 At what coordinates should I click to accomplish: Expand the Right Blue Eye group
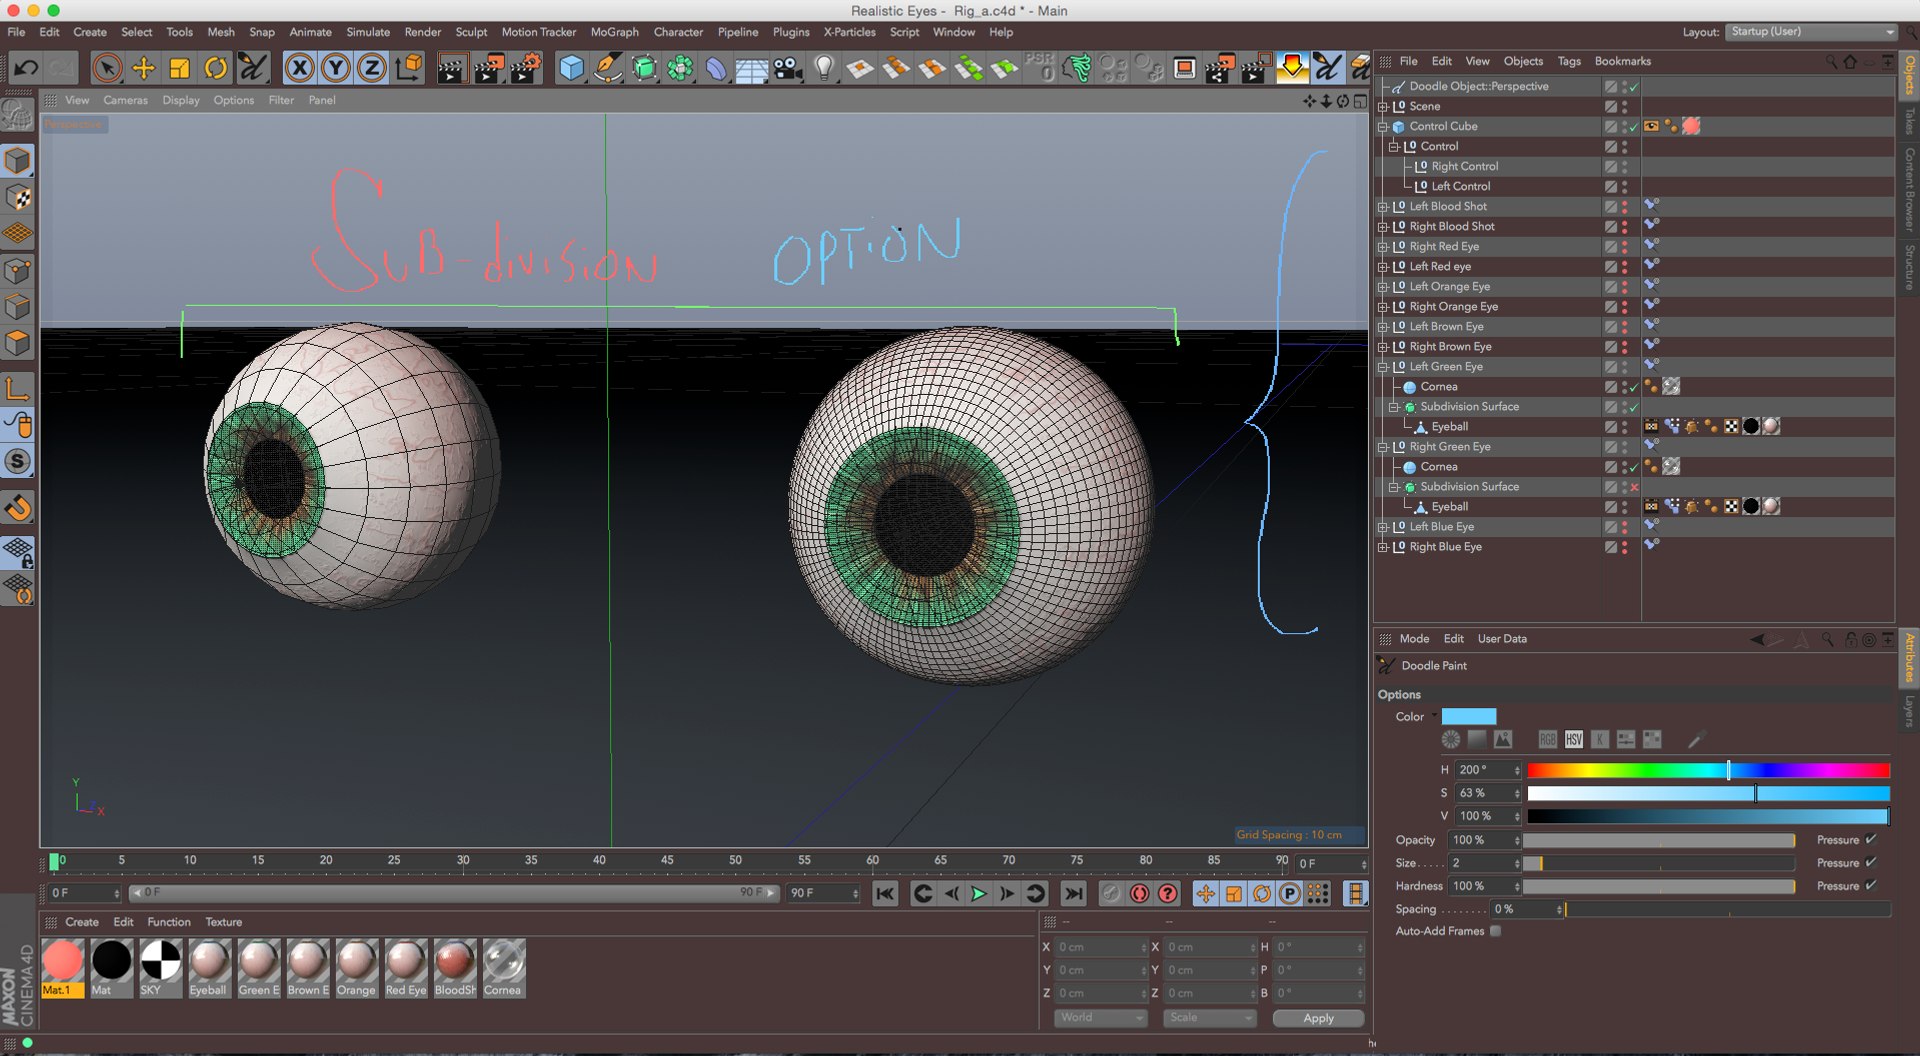point(1383,547)
